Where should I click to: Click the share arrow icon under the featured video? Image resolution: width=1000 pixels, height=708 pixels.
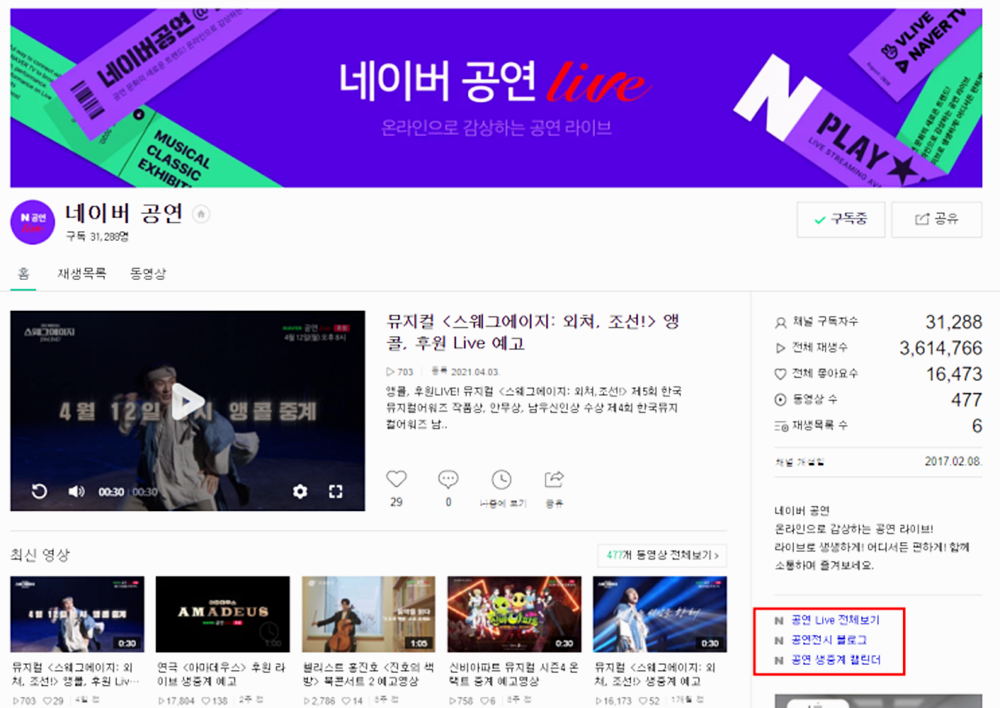coord(554,479)
